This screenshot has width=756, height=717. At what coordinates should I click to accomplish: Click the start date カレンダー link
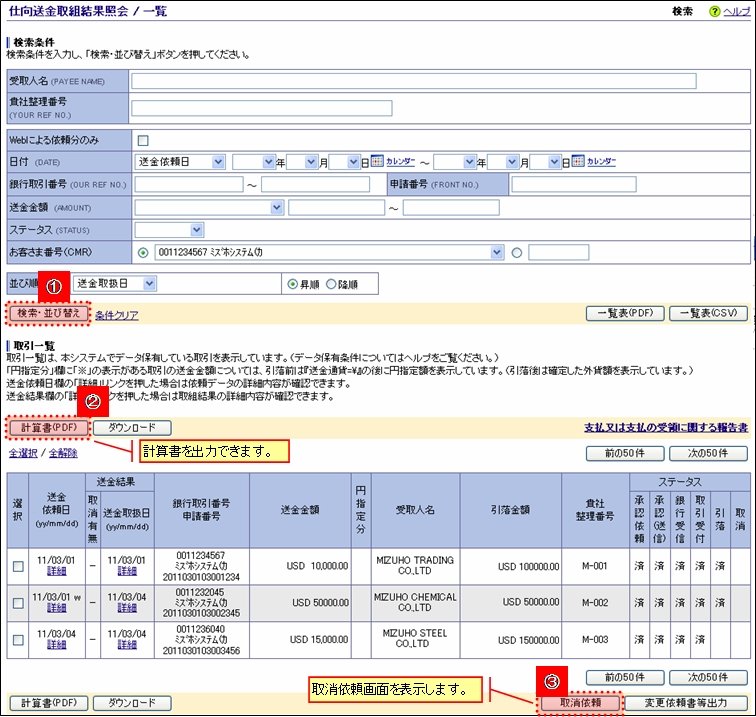click(400, 162)
